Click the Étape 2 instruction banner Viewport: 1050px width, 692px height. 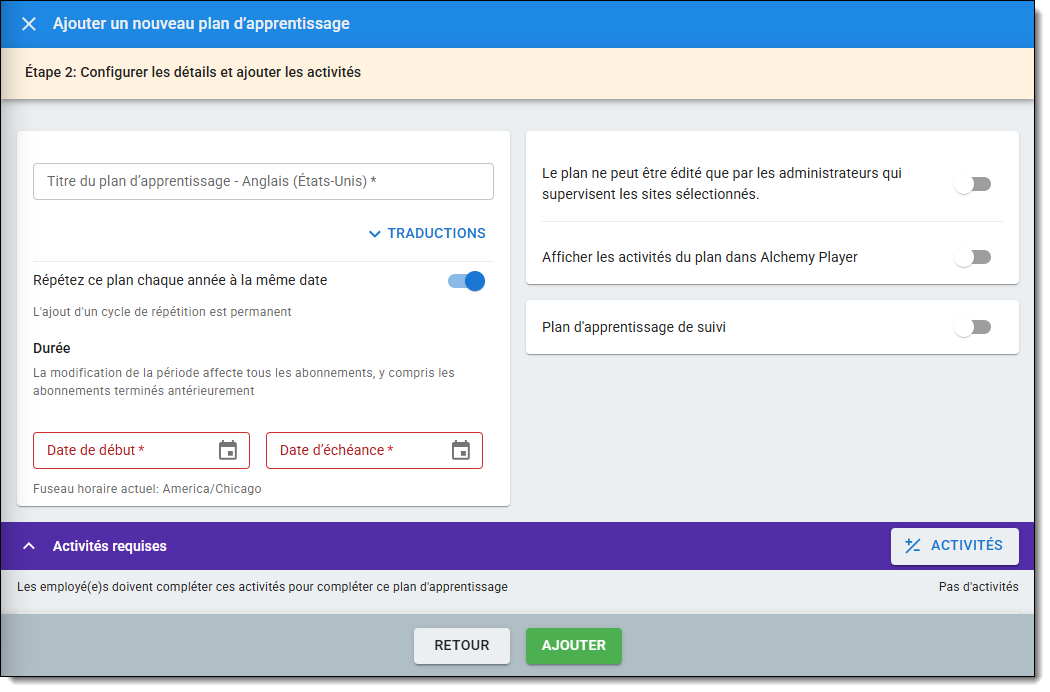pyautogui.click(x=193, y=72)
